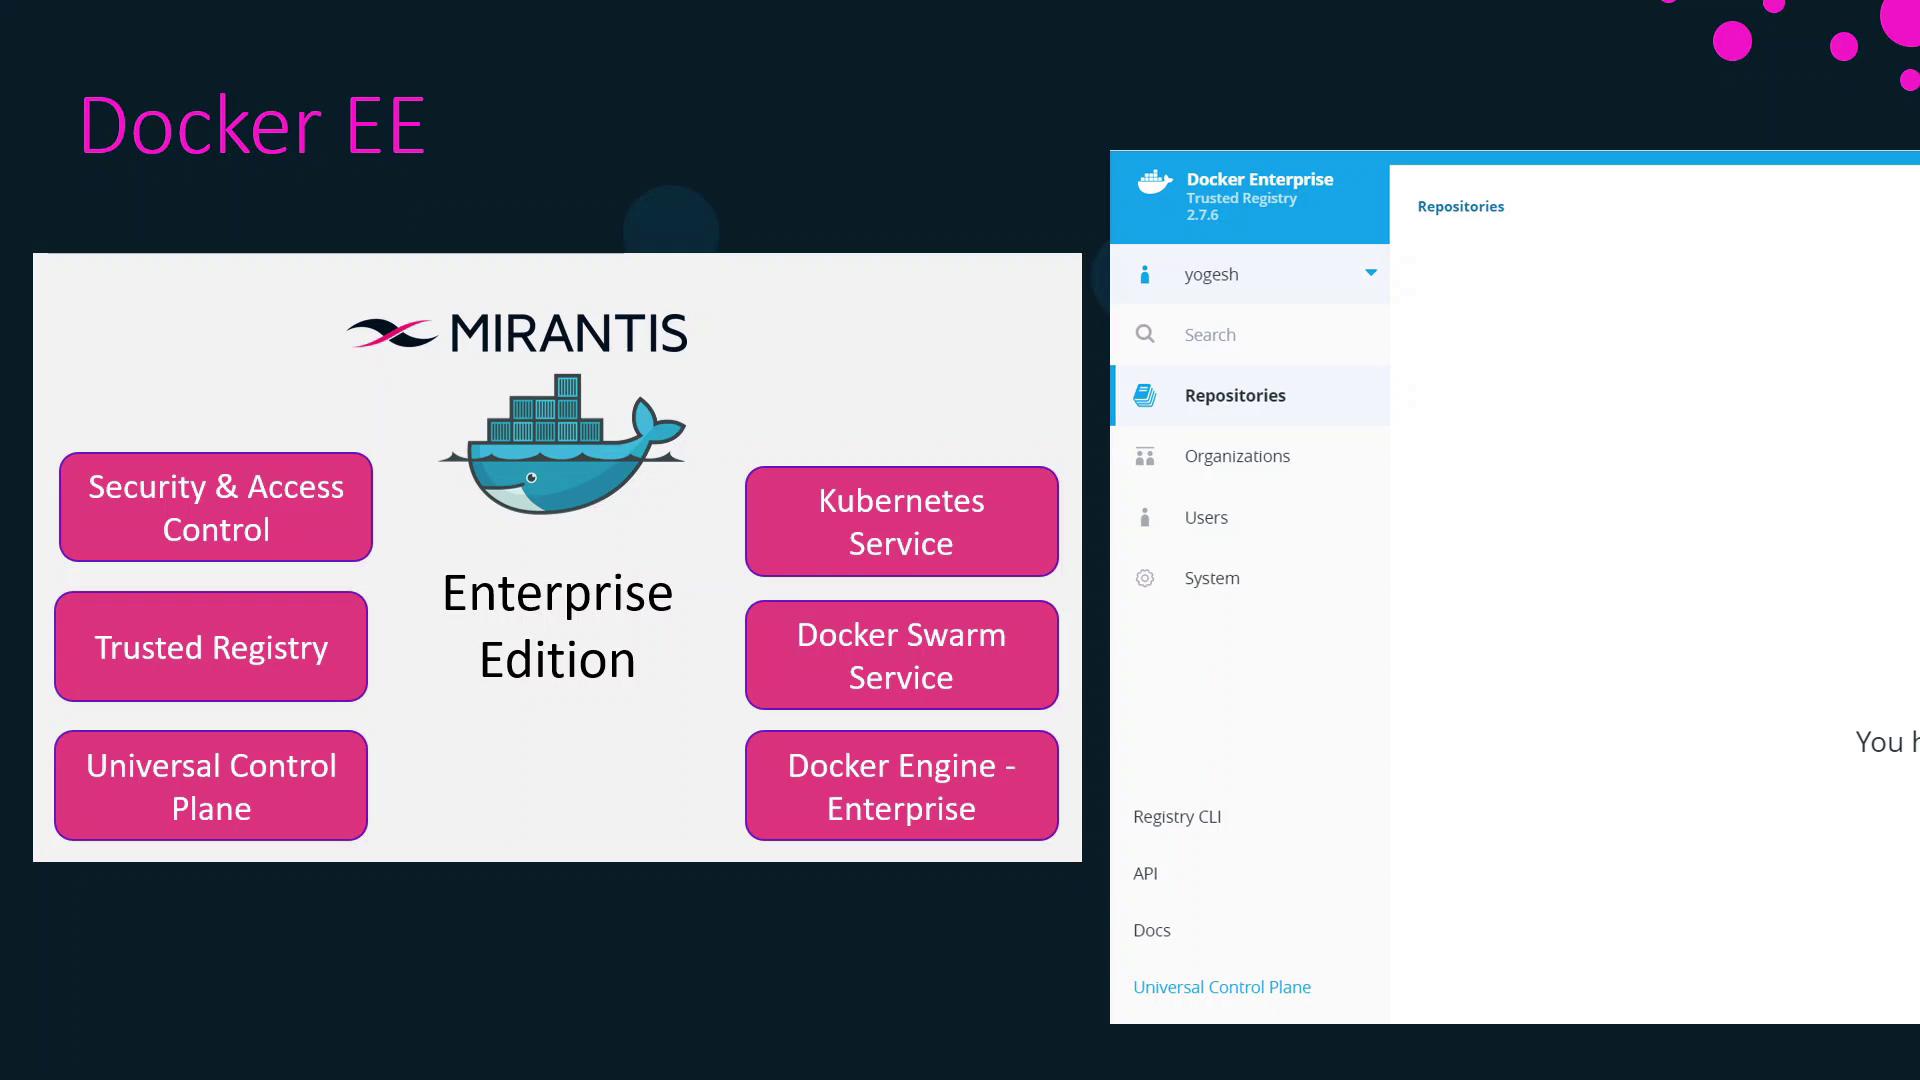
Task: Go to the Users section
Action: point(1206,518)
